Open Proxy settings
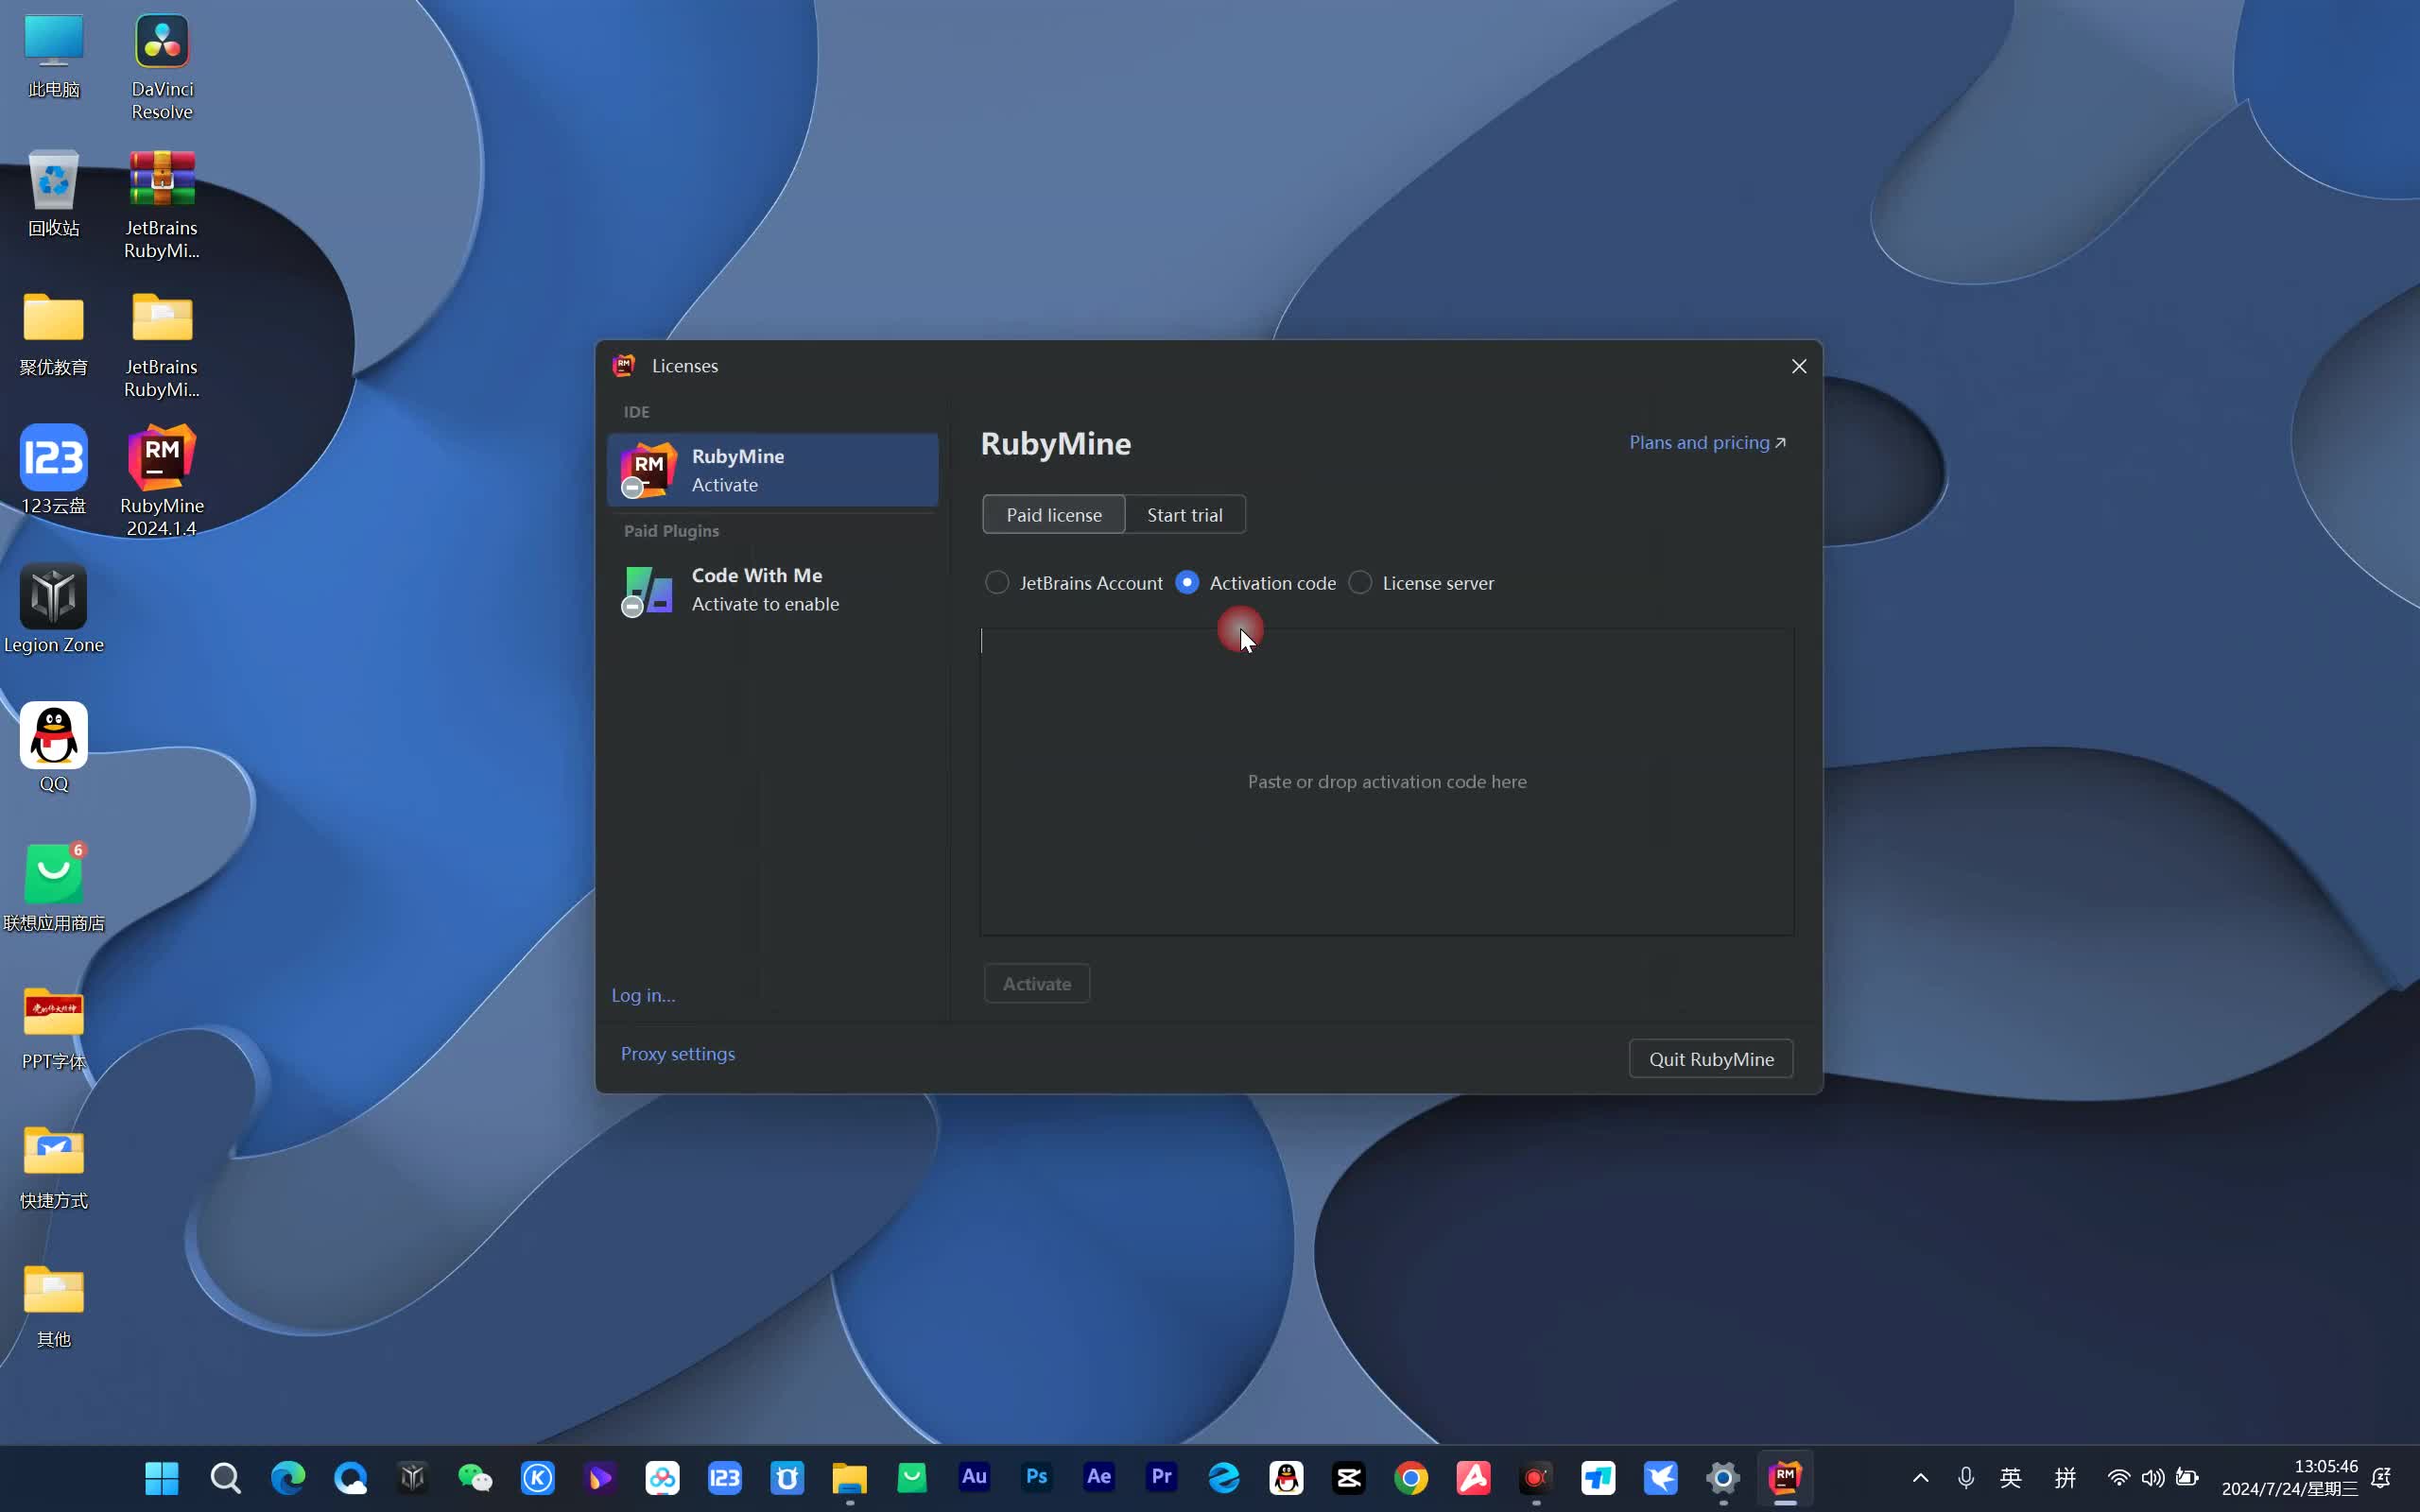The image size is (2420, 1512). pos(677,1054)
